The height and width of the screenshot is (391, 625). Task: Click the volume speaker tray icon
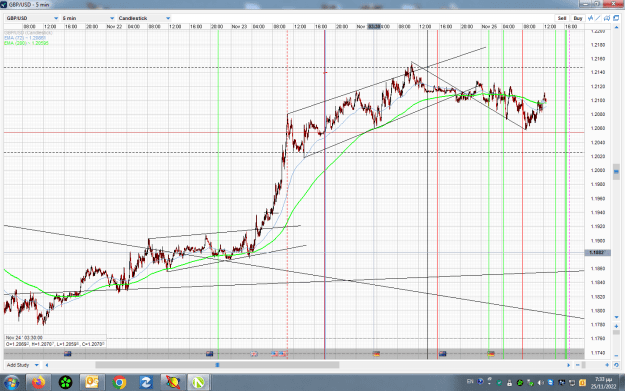click(x=540, y=383)
